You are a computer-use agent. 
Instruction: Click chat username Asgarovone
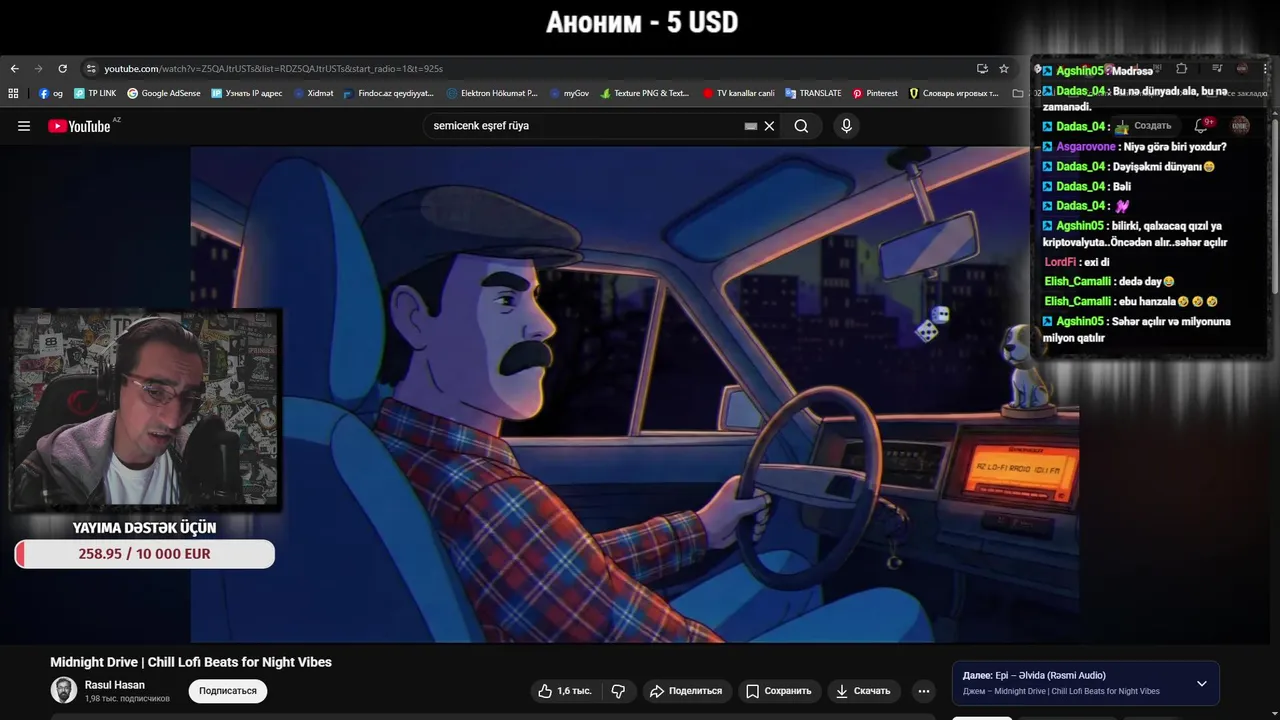click(1086, 147)
